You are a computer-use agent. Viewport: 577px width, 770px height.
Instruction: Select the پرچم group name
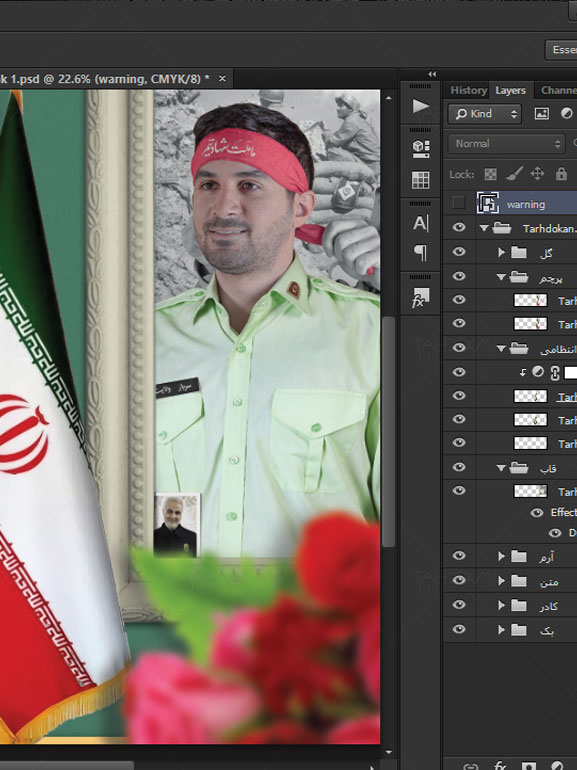point(550,278)
